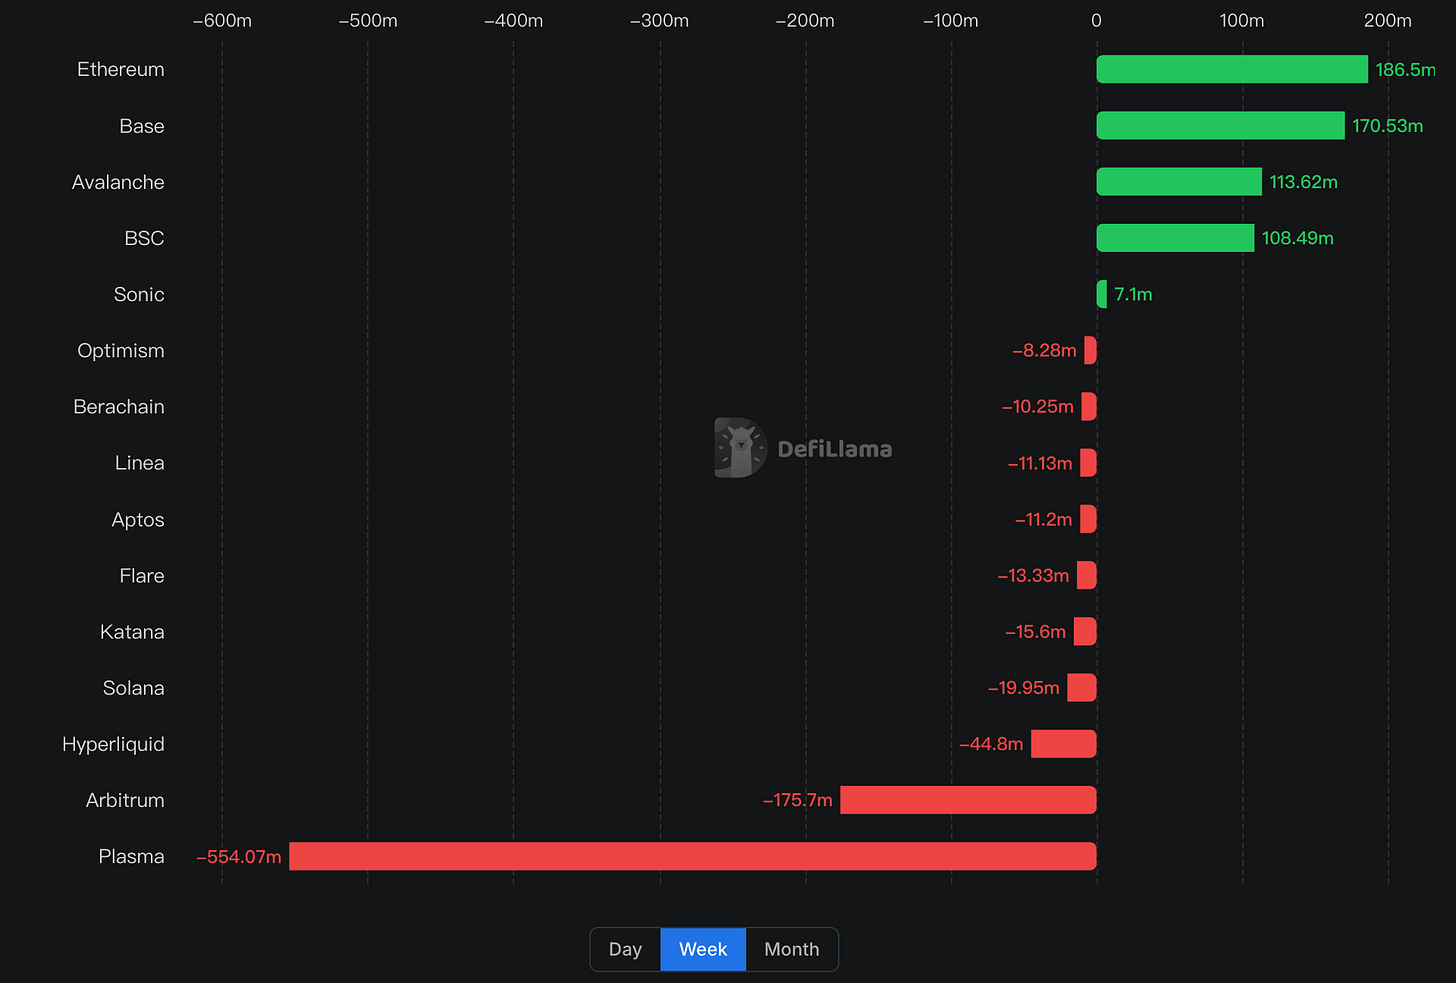Image resolution: width=1456 pixels, height=983 pixels.
Task: Click the 186.5m value label
Action: (1405, 69)
